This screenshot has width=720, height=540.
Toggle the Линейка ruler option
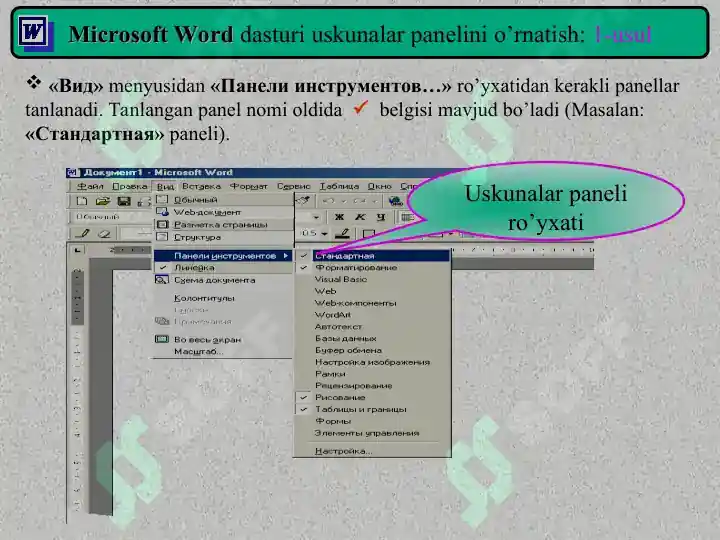[223, 267]
